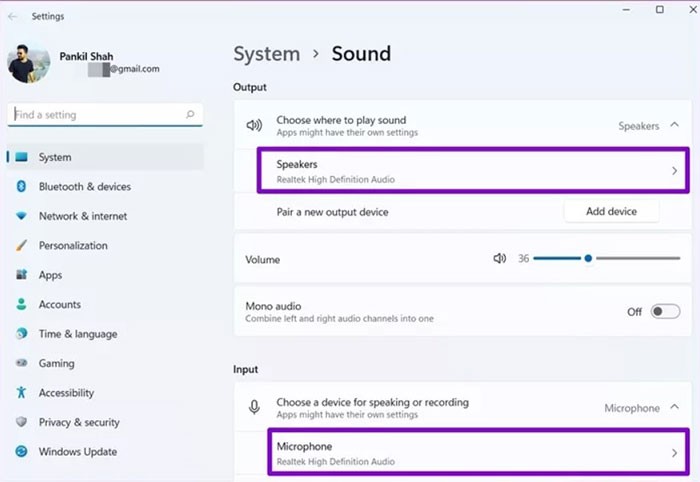700x482 pixels.
Task: Click the Privacy & security shield icon
Action: tap(21, 423)
